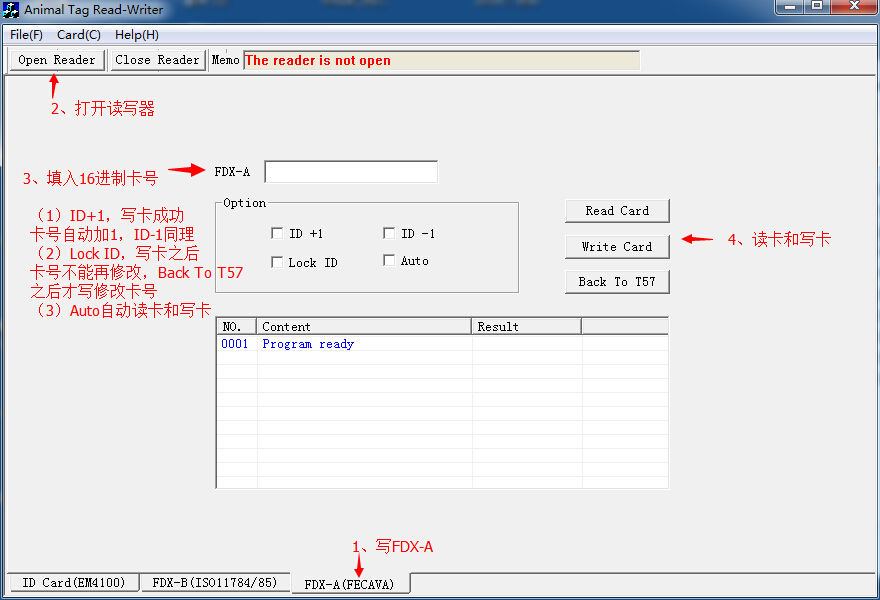Click the Content column header
This screenshot has width=880, height=600.
[364, 327]
